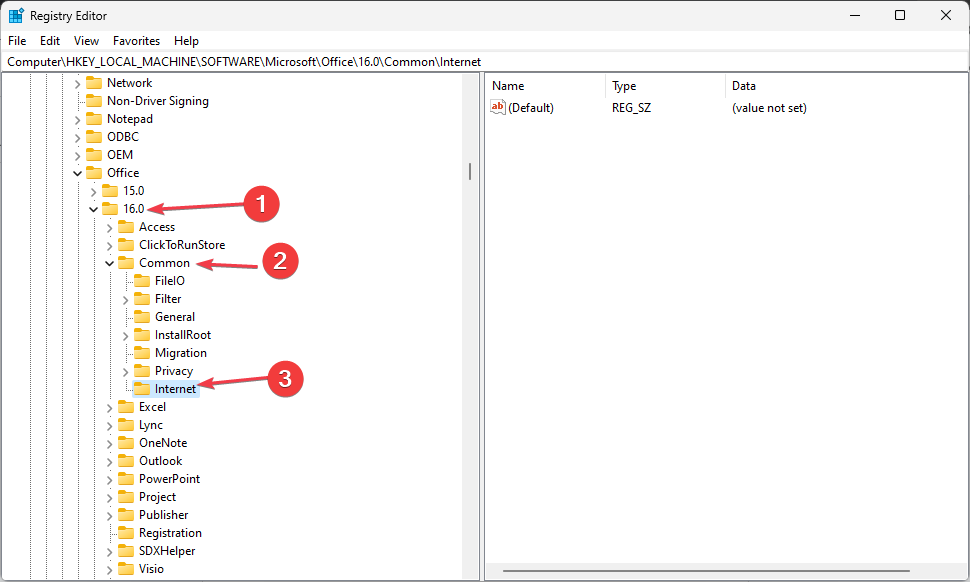970x582 pixels.
Task: Expand the Network key
Action: (x=77, y=83)
